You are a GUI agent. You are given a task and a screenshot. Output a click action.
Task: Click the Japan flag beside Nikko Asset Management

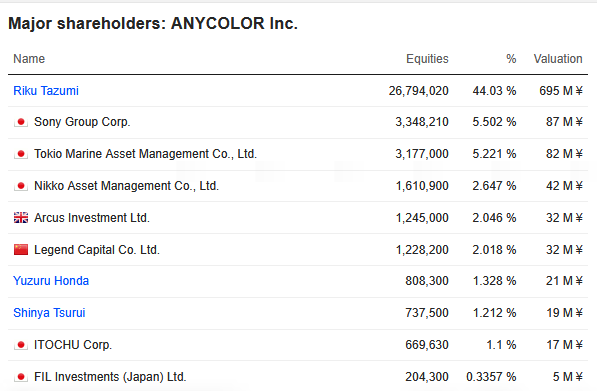click(21, 186)
